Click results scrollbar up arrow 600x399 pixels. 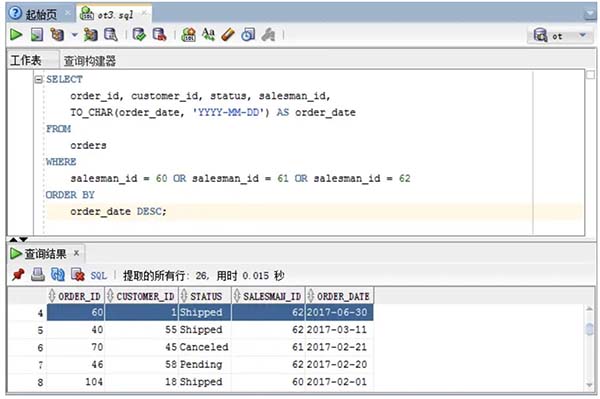click(590, 308)
